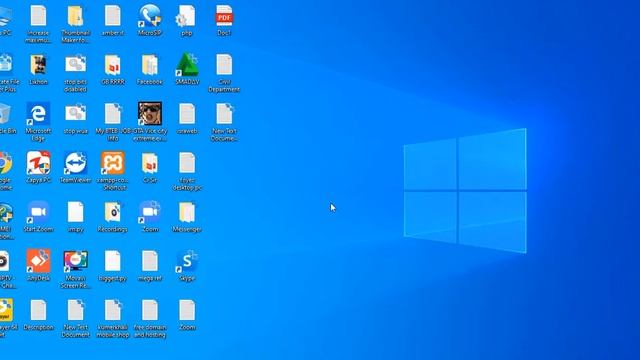Open the Likhon photo folder

pyautogui.click(x=38, y=69)
